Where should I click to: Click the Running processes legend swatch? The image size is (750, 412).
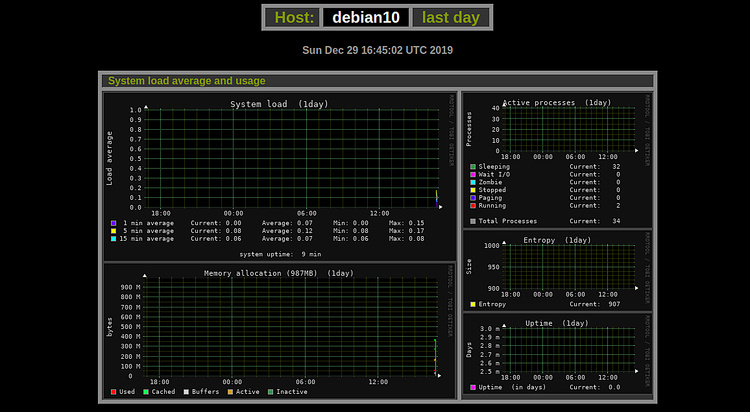coord(473,205)
